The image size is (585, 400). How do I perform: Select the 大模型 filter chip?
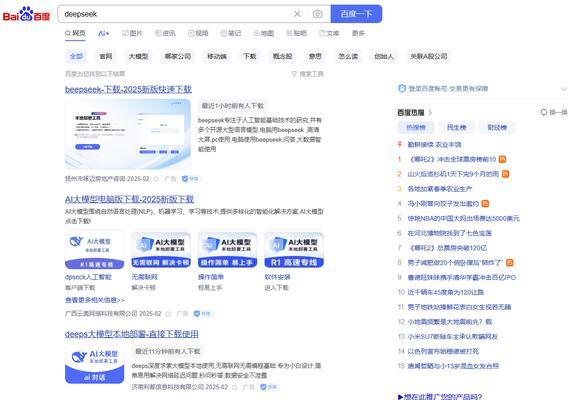pos(138,56)
